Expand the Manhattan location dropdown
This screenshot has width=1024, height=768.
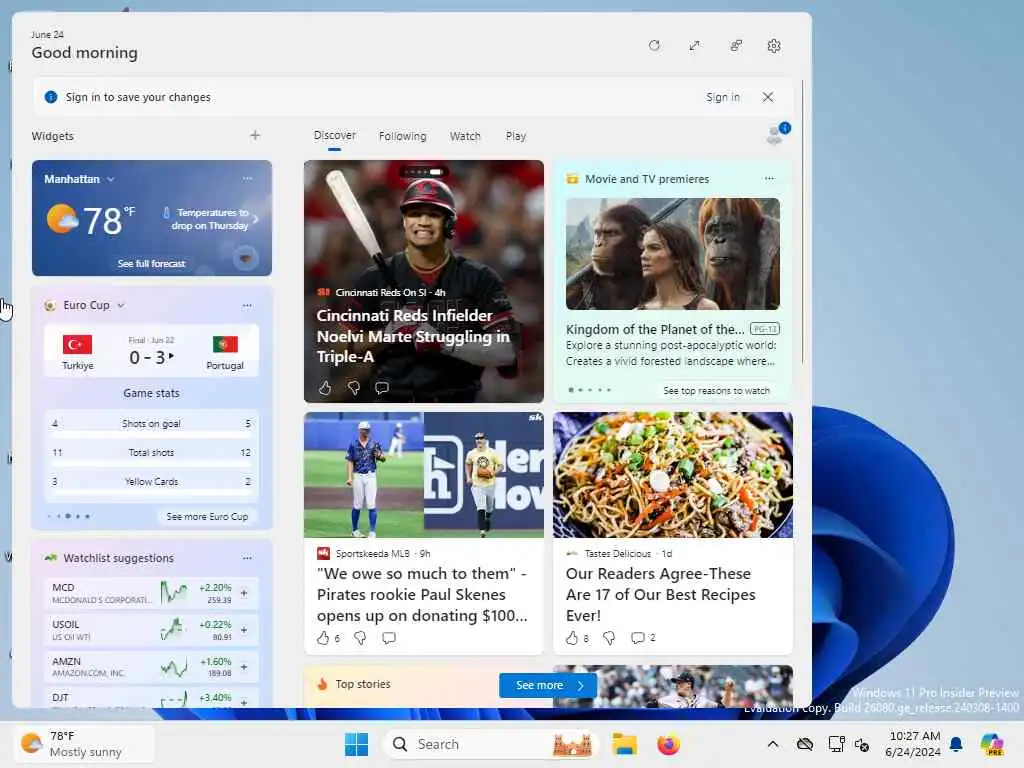[111, 179]
